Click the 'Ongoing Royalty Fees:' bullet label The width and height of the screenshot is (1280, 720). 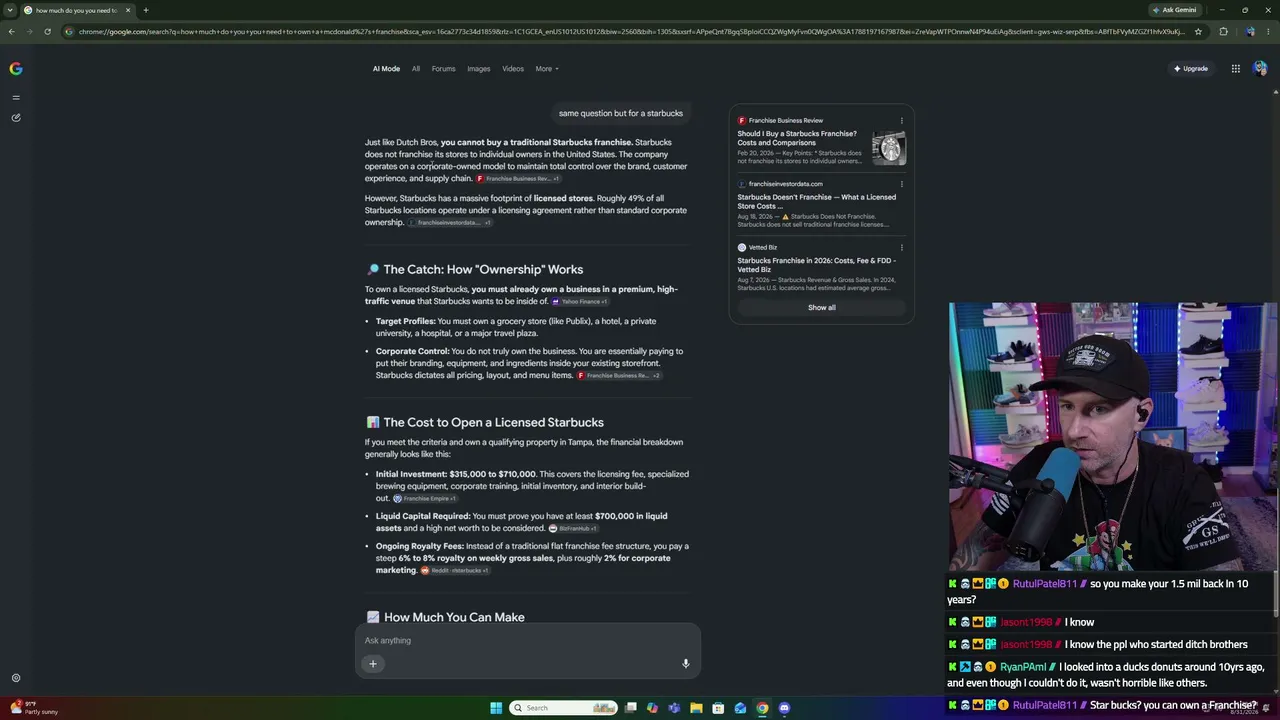pos(420,546)
